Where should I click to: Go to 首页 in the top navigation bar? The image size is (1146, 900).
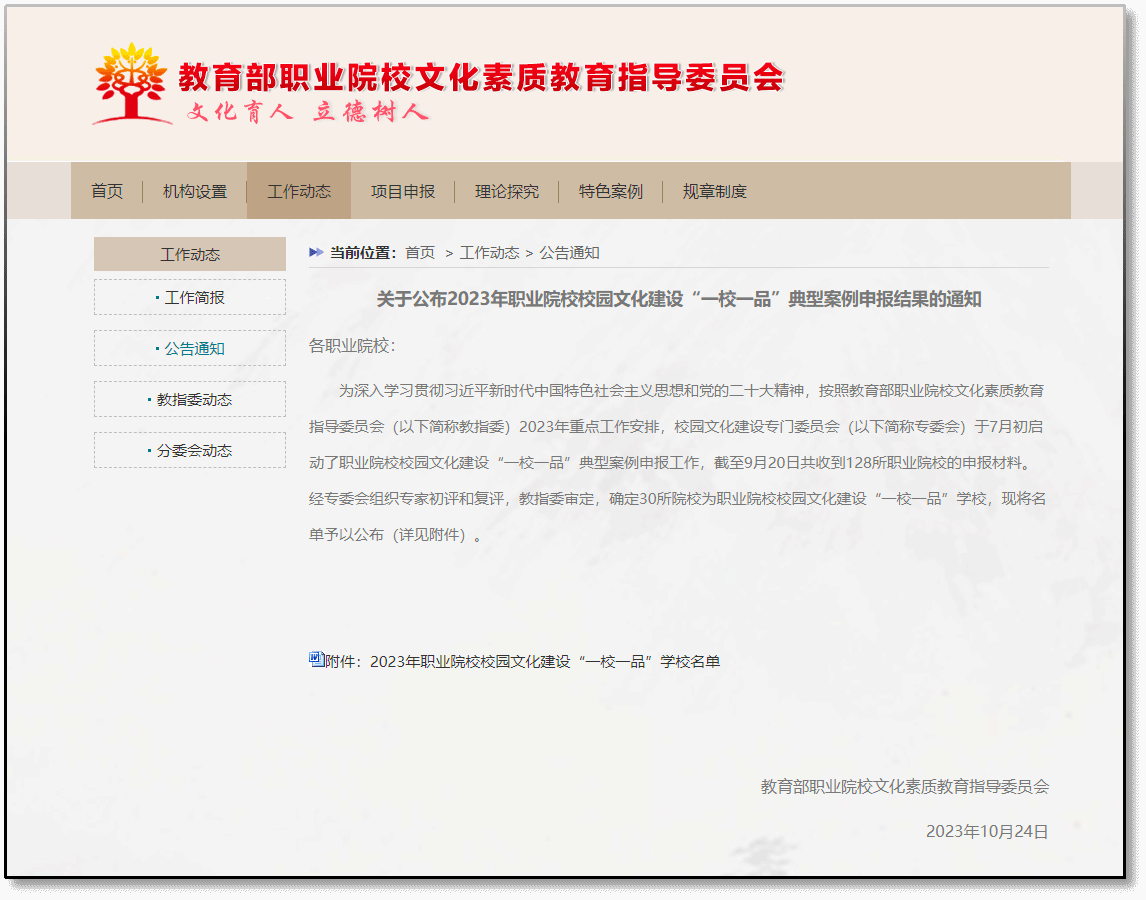[107, 191]
